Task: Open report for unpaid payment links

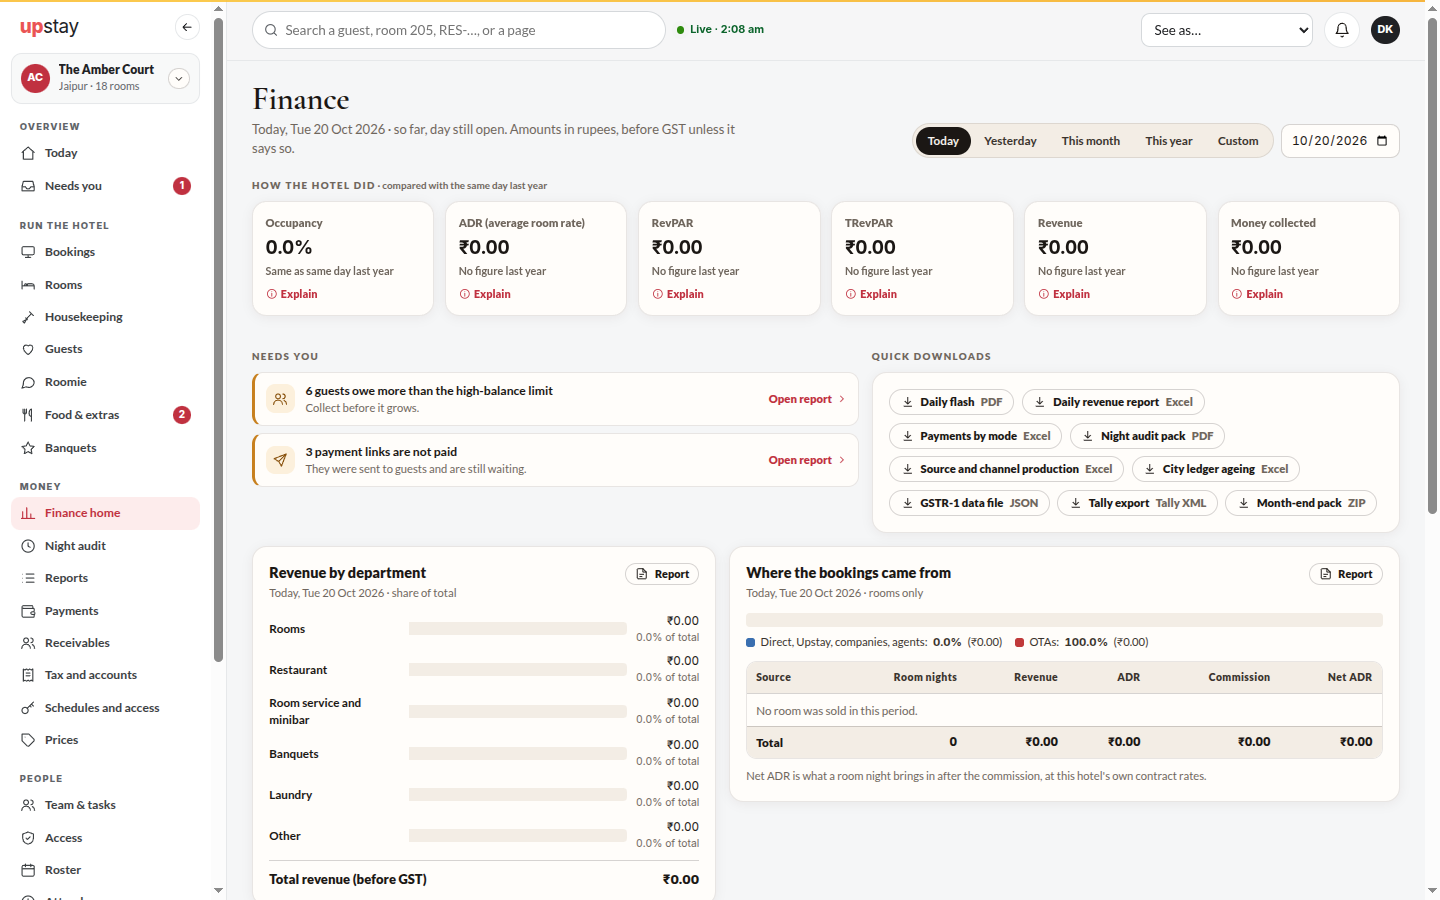Action: click(806, 460)
